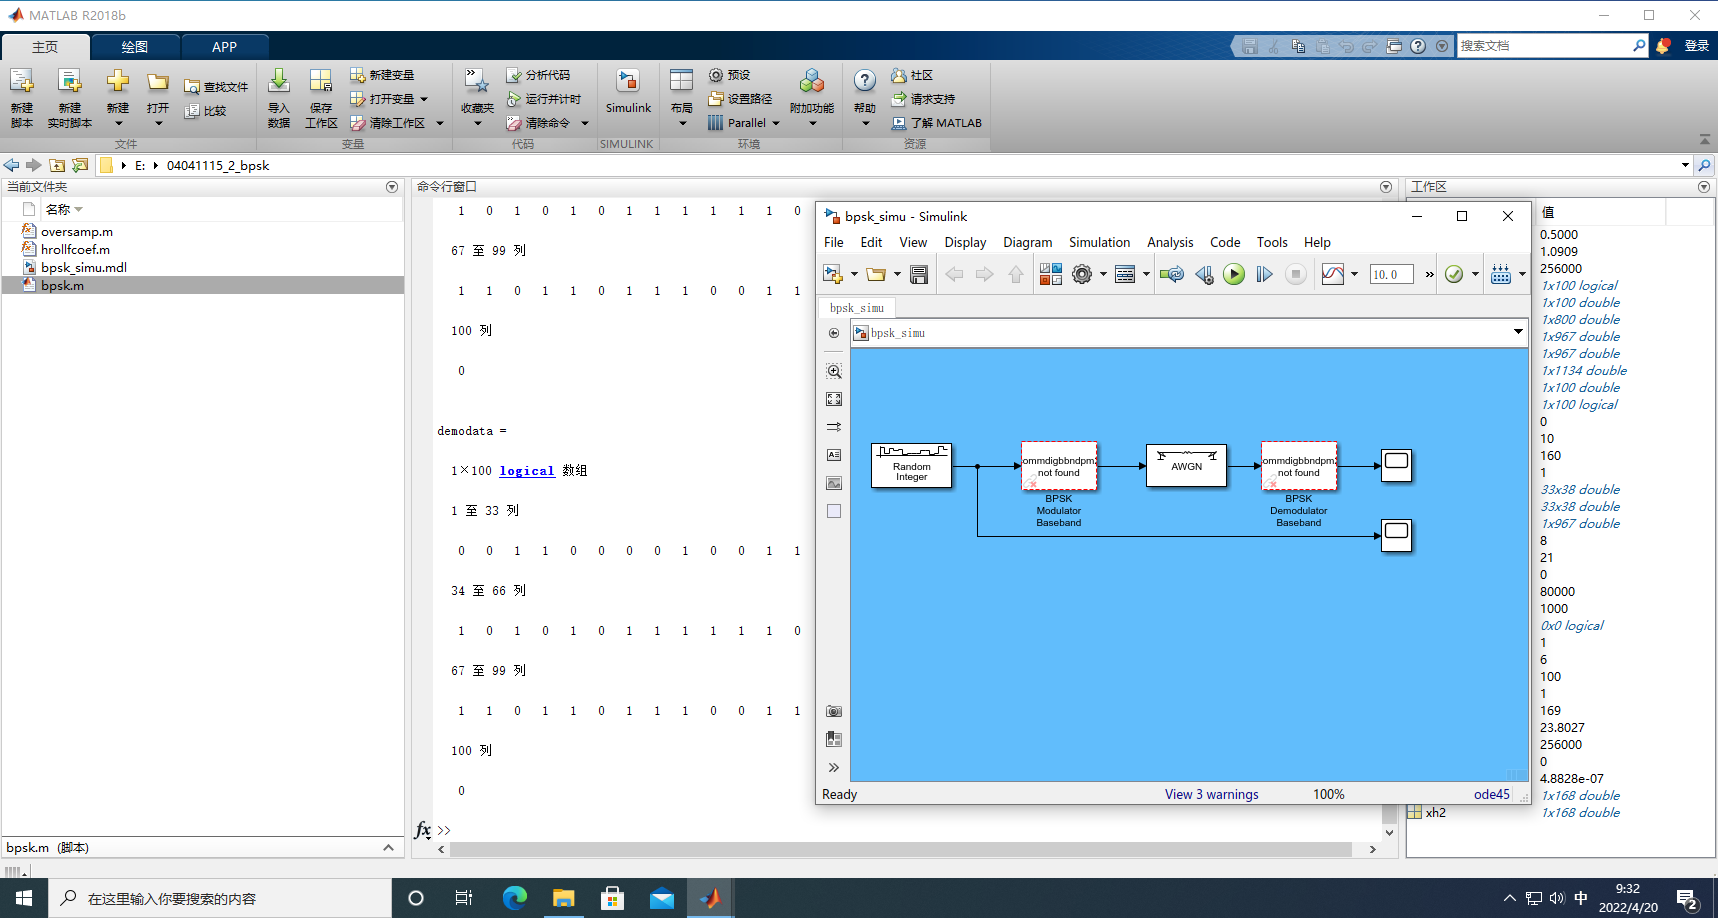Click the Annotation text palette icon
The height and width of the screenshot is (918, 1718).
click(834, 455)
